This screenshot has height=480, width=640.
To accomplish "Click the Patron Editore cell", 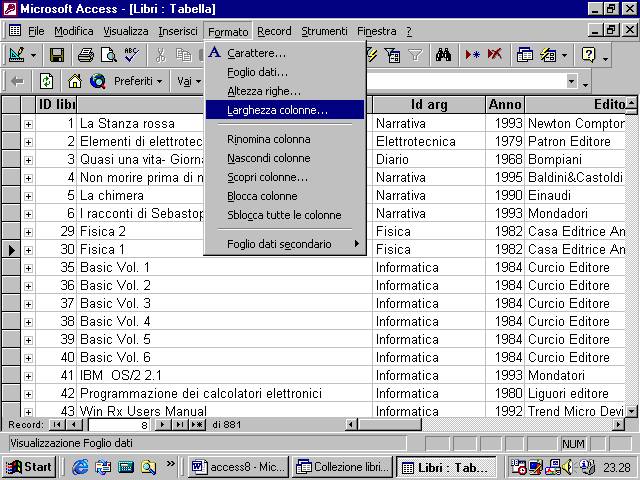I will 575,142.
